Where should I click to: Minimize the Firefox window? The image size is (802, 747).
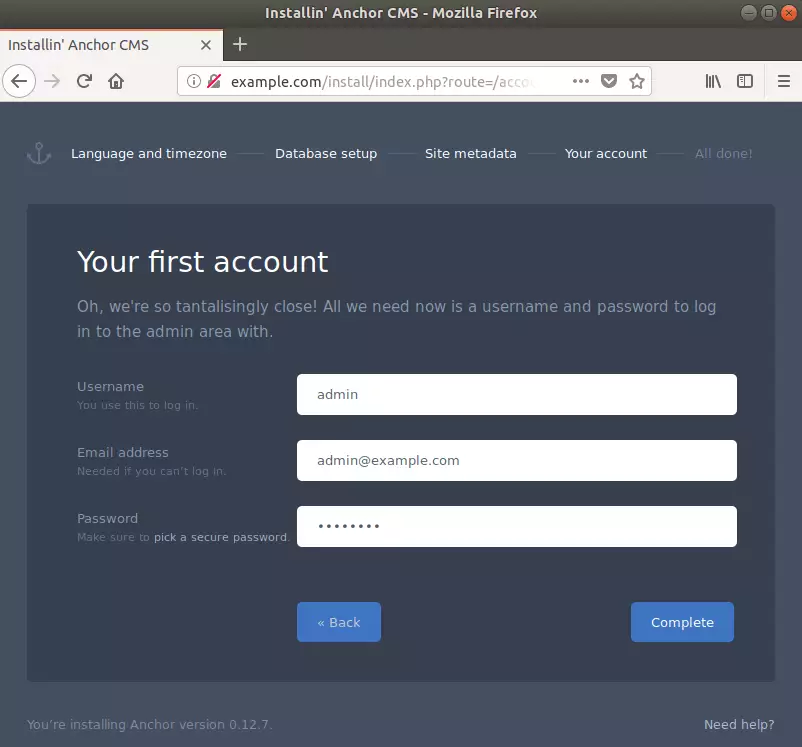(x=748, y=13)
